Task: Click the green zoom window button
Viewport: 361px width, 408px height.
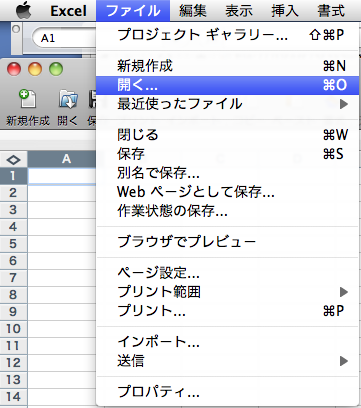Action: pyautogui.click(x=56, y=69)
